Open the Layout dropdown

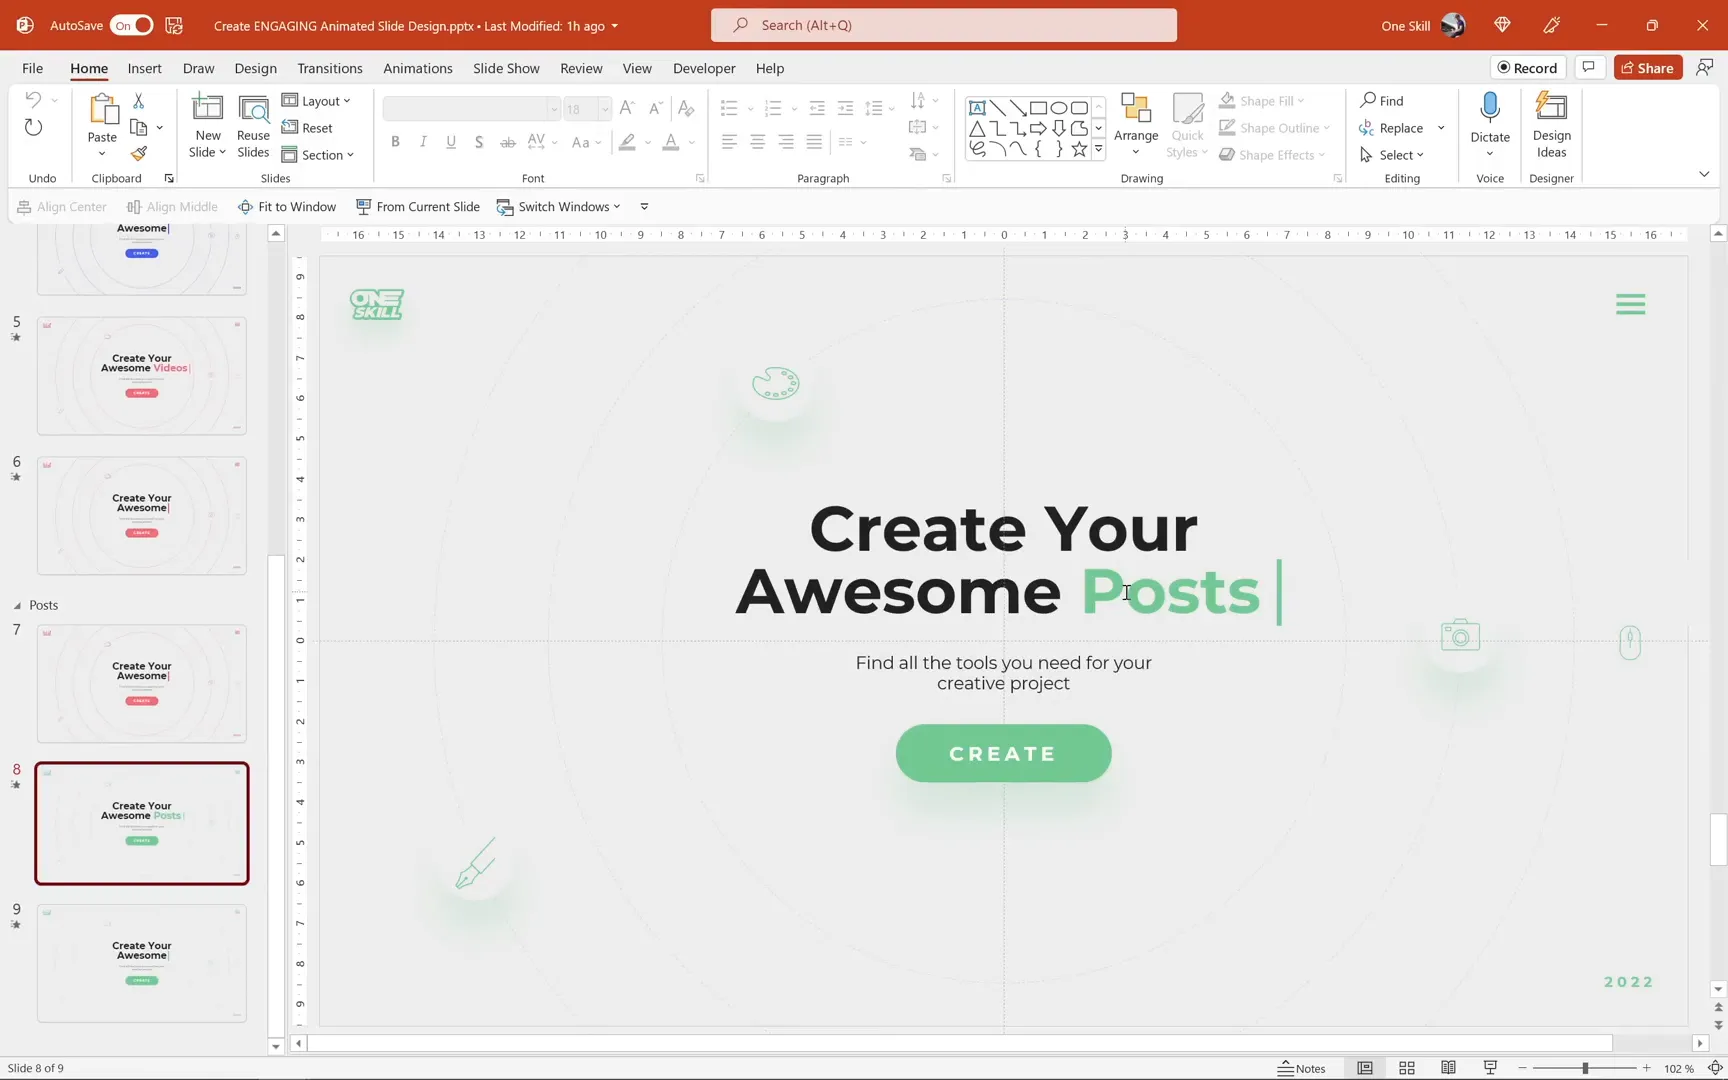pos(316,101)
